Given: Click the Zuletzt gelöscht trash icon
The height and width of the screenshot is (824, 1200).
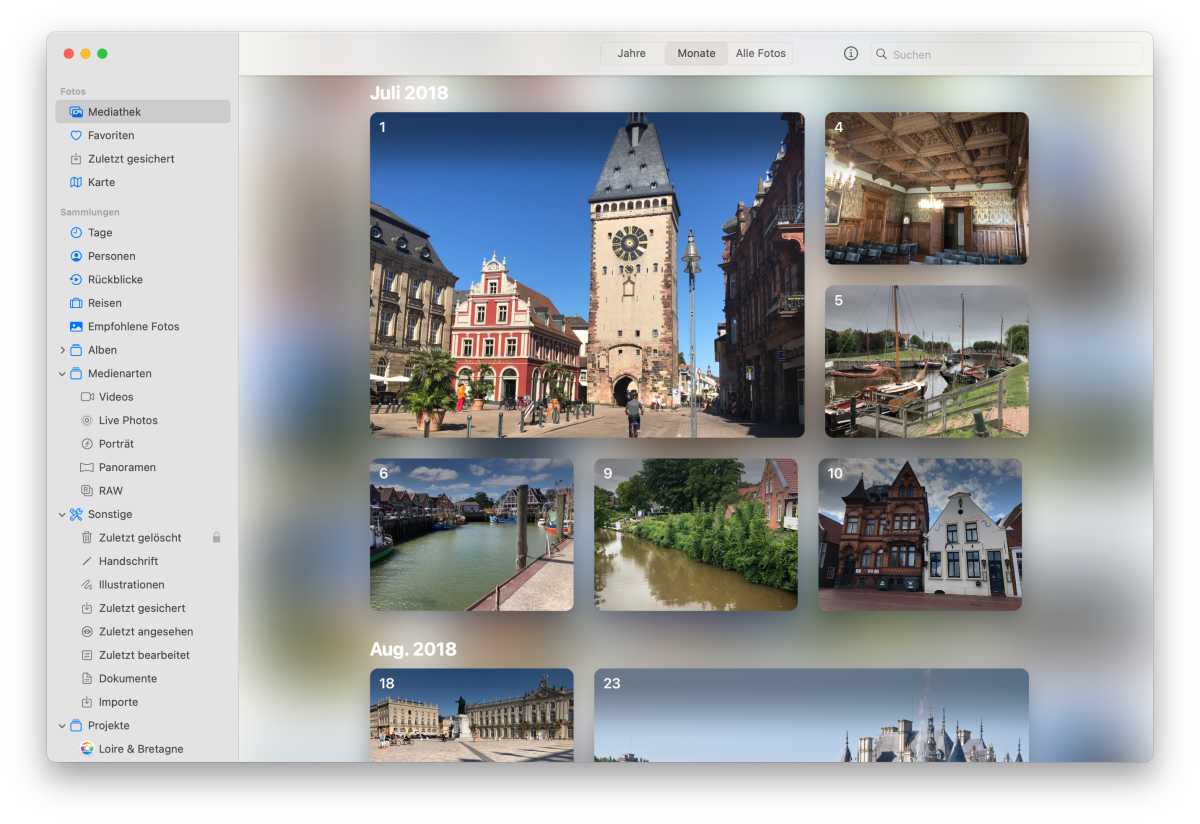Looking at the screenshot, I should point(87,537).
